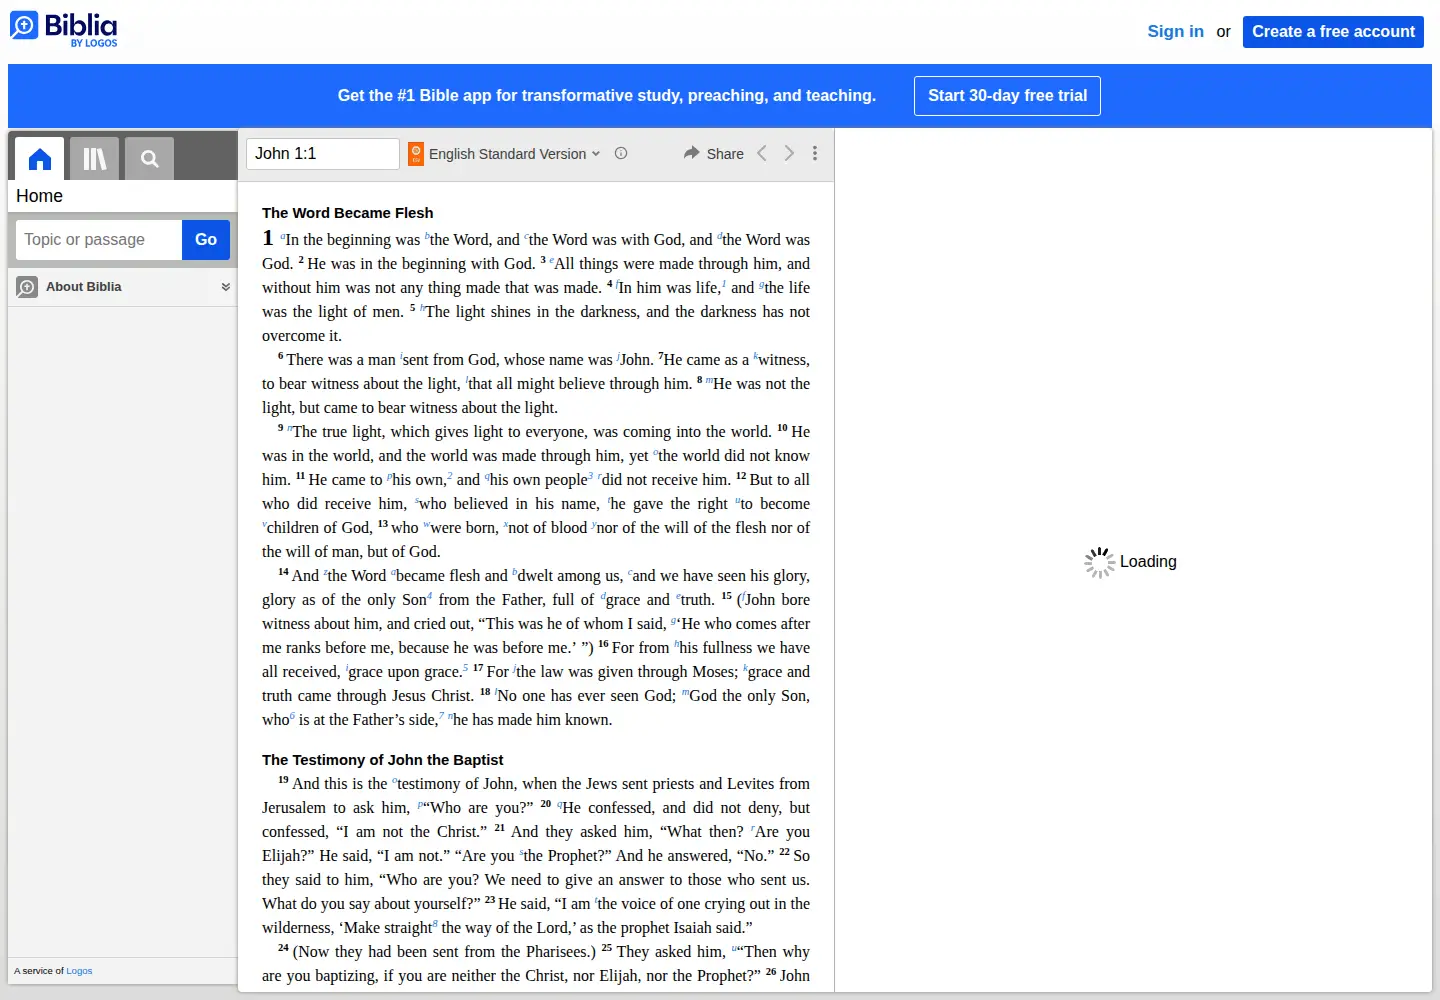Start the 30-day free trial

(1007, 96)
